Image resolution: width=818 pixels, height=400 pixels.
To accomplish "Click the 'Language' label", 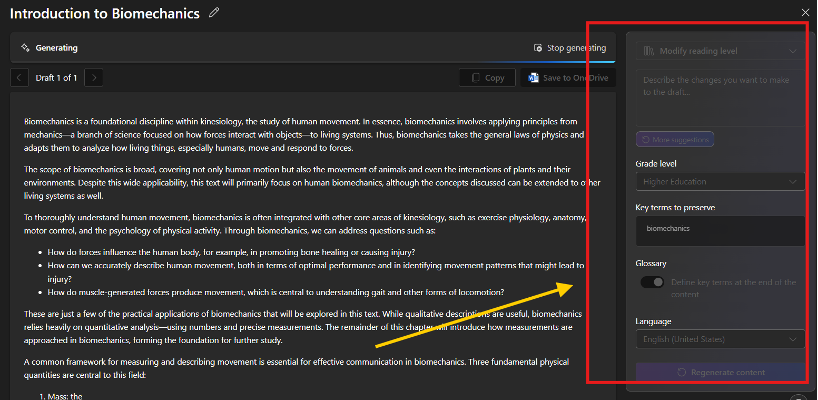I will point(653,321).
